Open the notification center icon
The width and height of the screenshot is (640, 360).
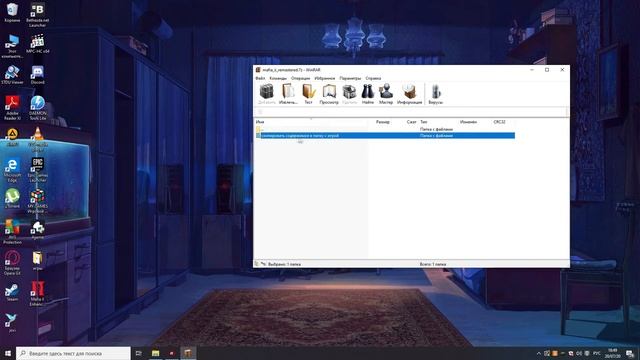point(630,353)
